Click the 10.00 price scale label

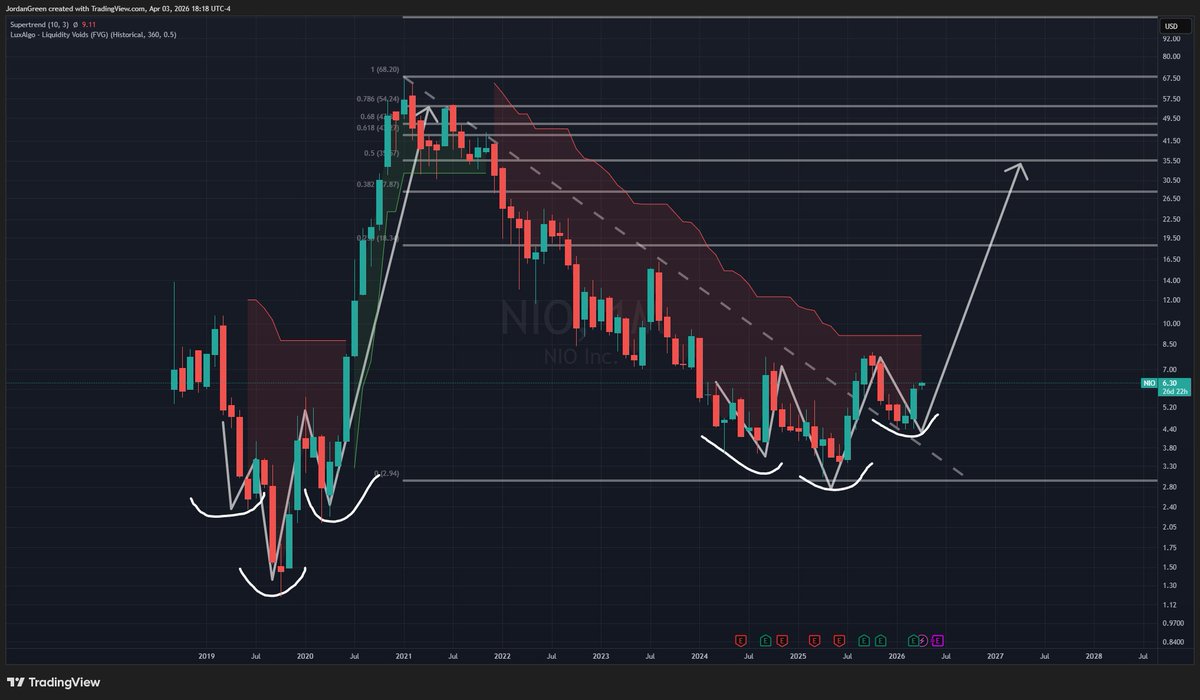coord(1172,324)
